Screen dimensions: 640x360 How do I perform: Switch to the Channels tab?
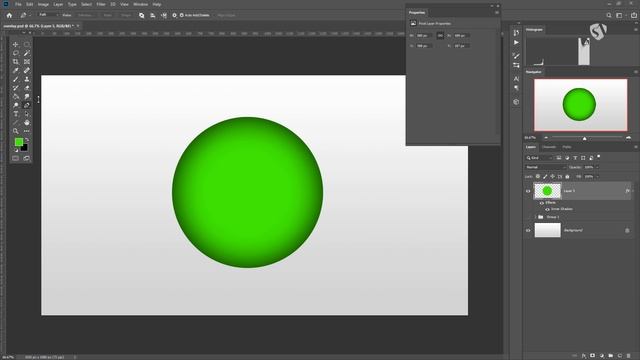549,147
